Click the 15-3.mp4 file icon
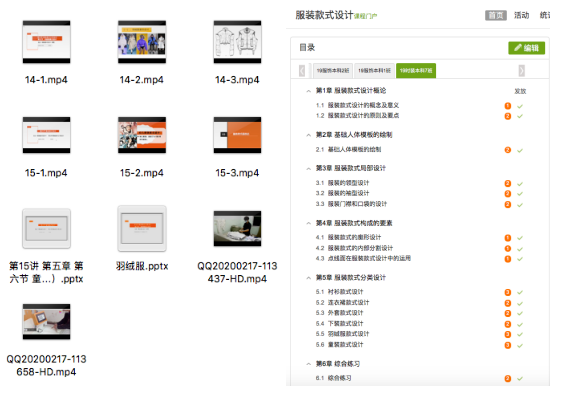This screenshot has width=565, height=393. (x=237, y=135)
